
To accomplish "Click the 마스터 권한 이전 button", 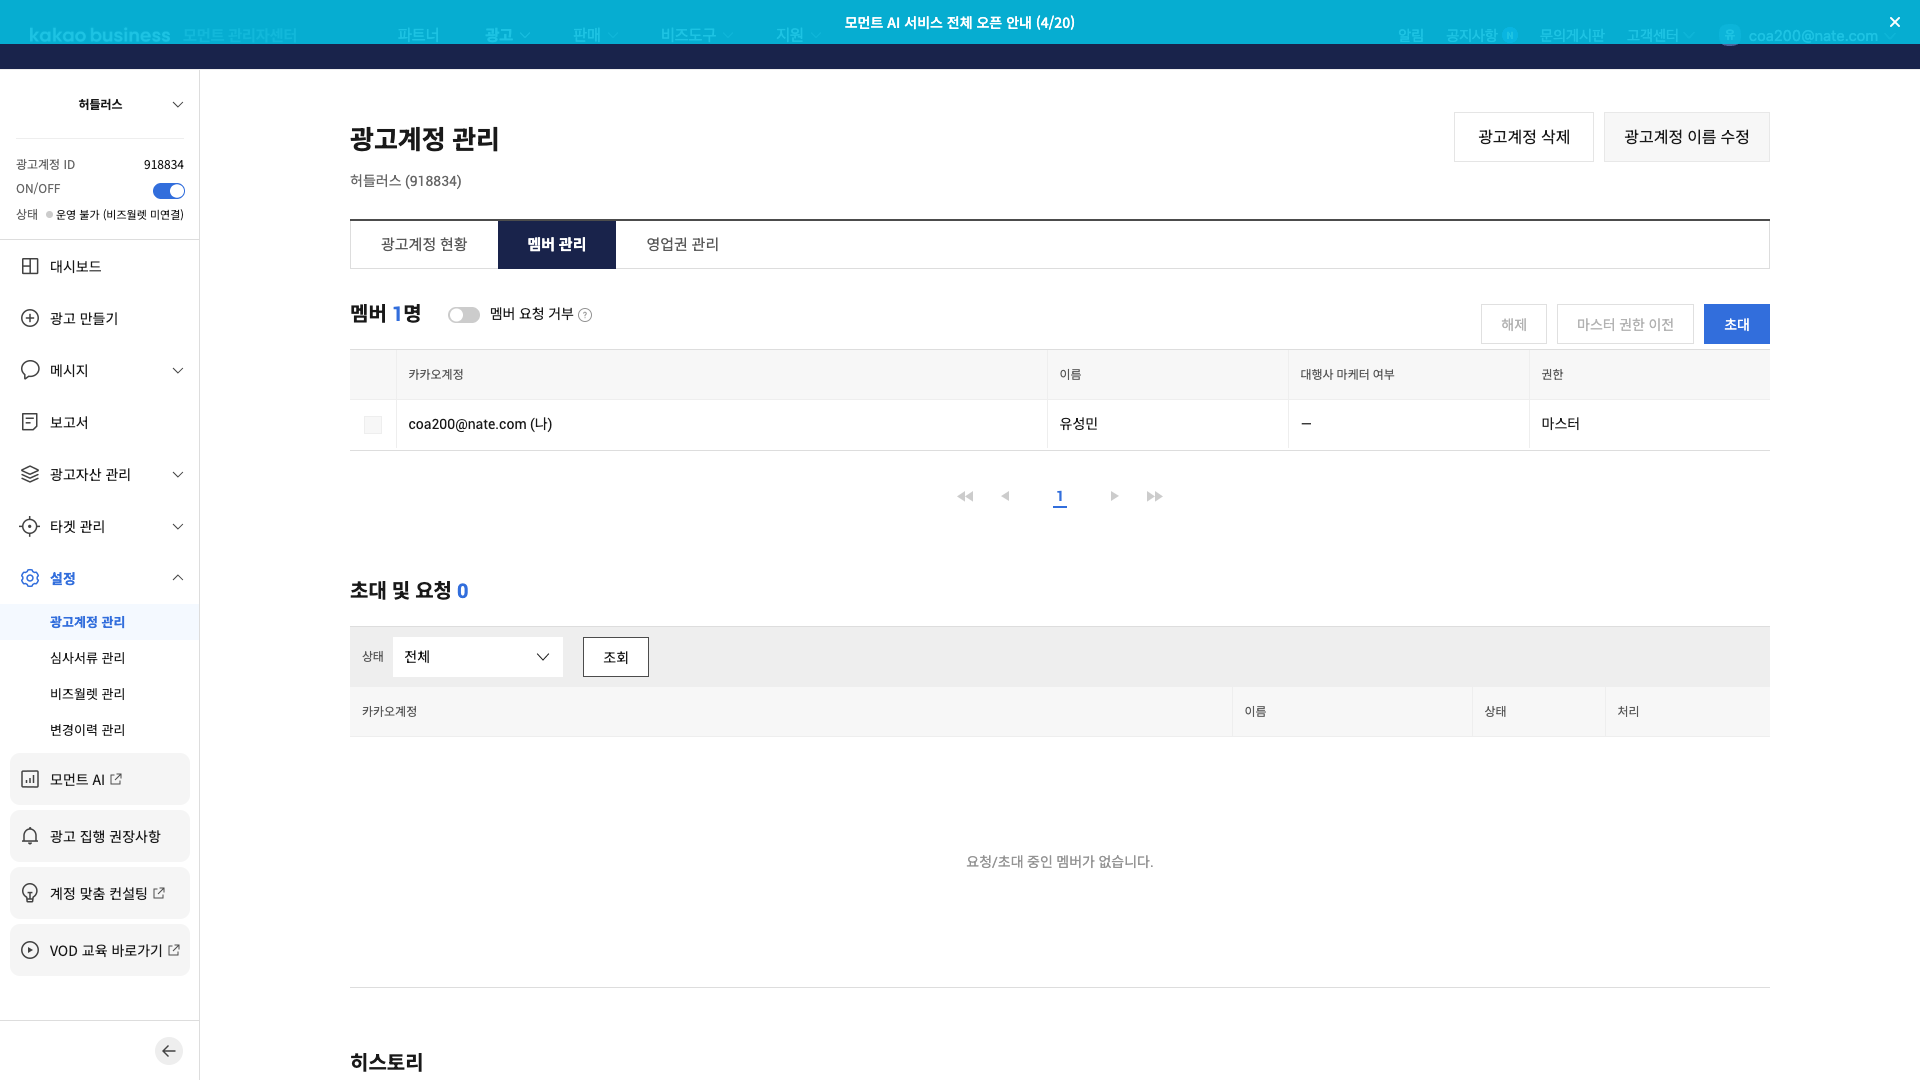I will [x=1625, y=324].
